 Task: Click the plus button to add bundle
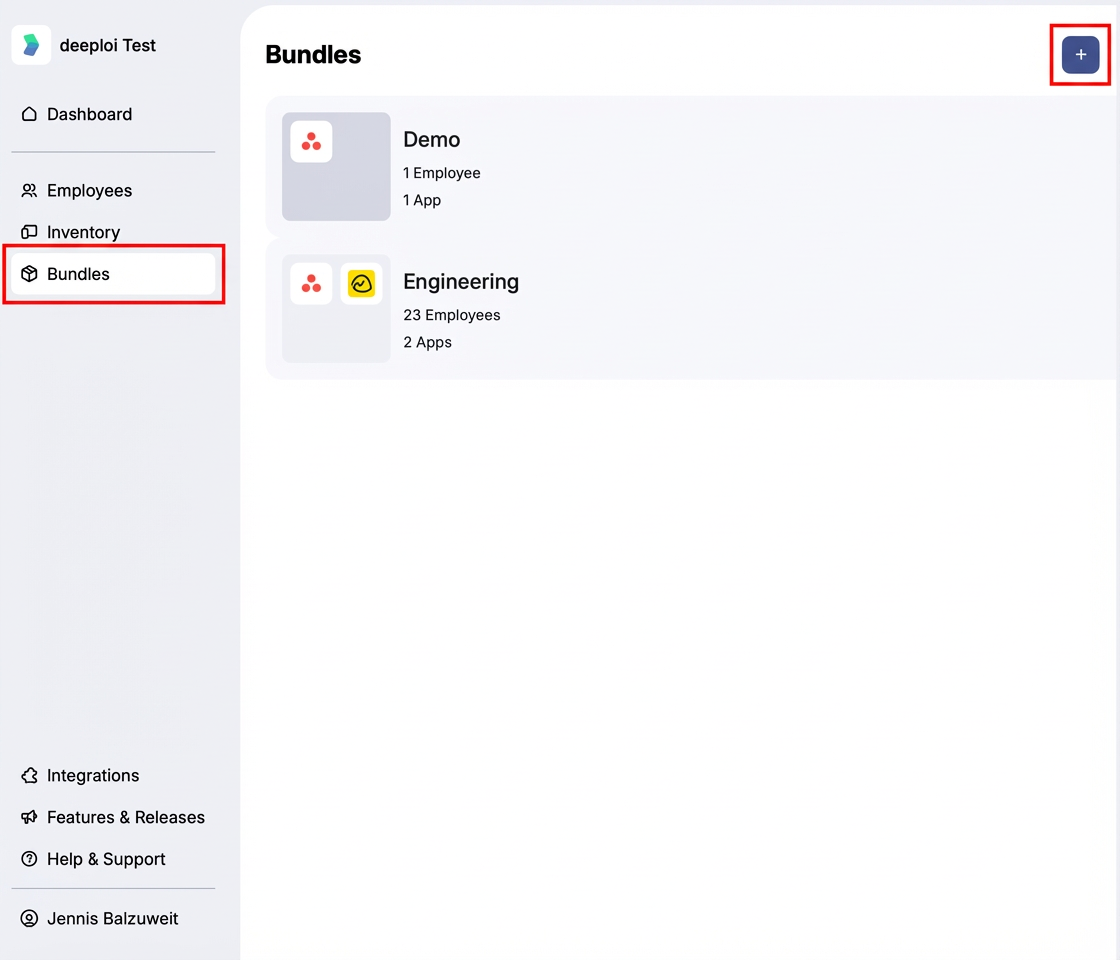click(x=1080, y=54)
